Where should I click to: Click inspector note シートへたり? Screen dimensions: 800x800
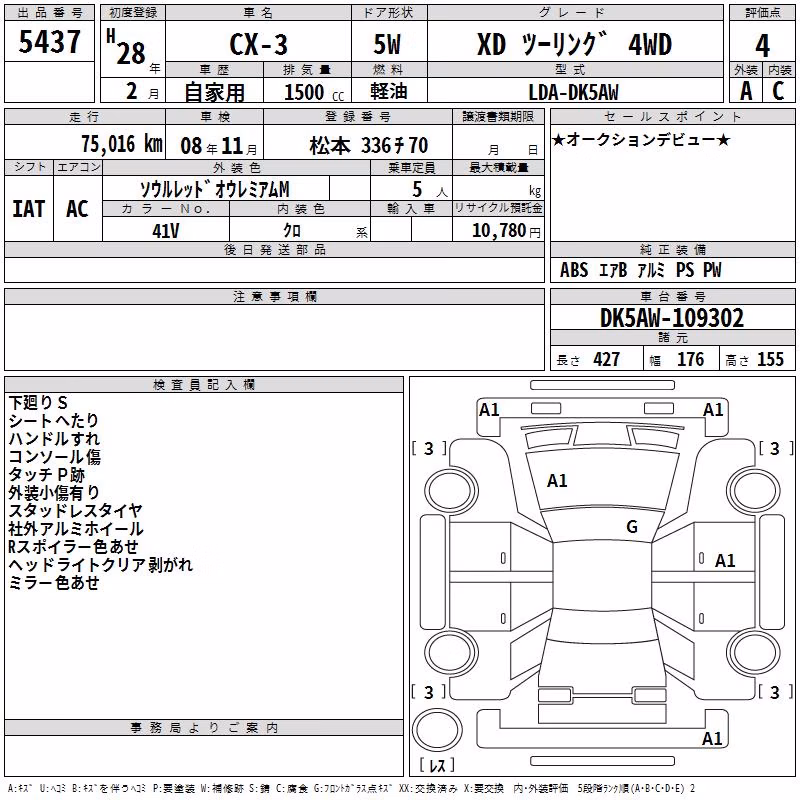click(x=54, y=420)
